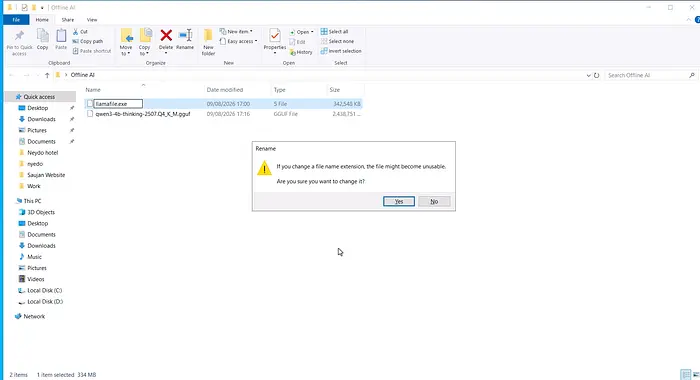Select the qwen3-4b-thinking-2507.Q4_K_M.gguf file
This screenshot has width=700, height=380.
143,114
